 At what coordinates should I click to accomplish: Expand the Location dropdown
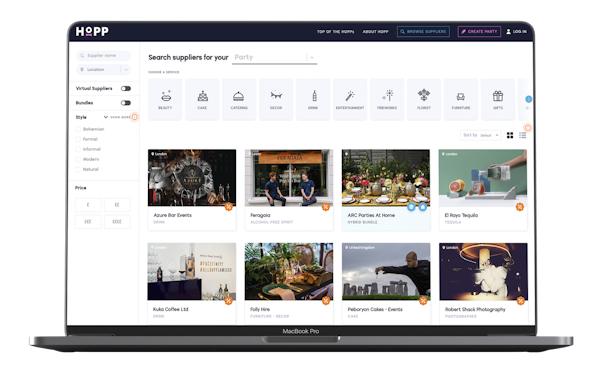(x=103, y=70)
